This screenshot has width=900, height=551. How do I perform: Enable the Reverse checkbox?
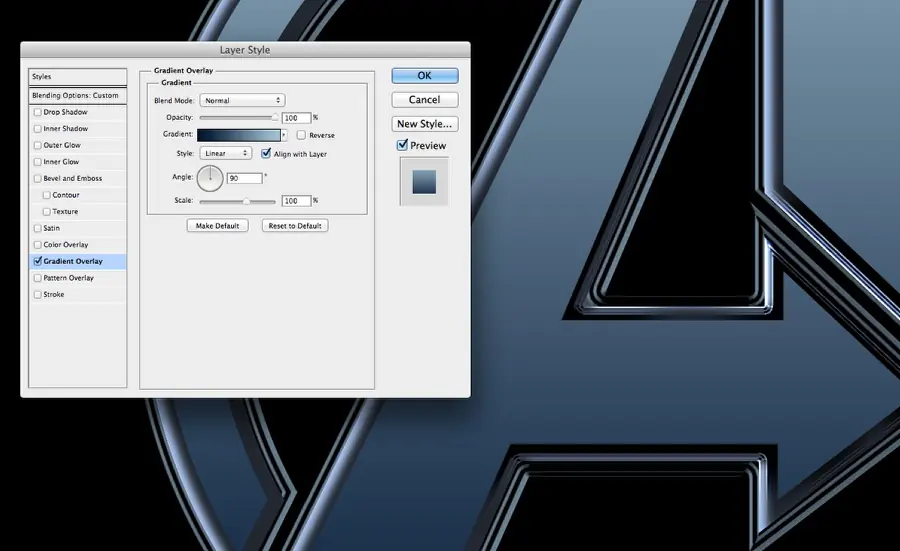301,135
